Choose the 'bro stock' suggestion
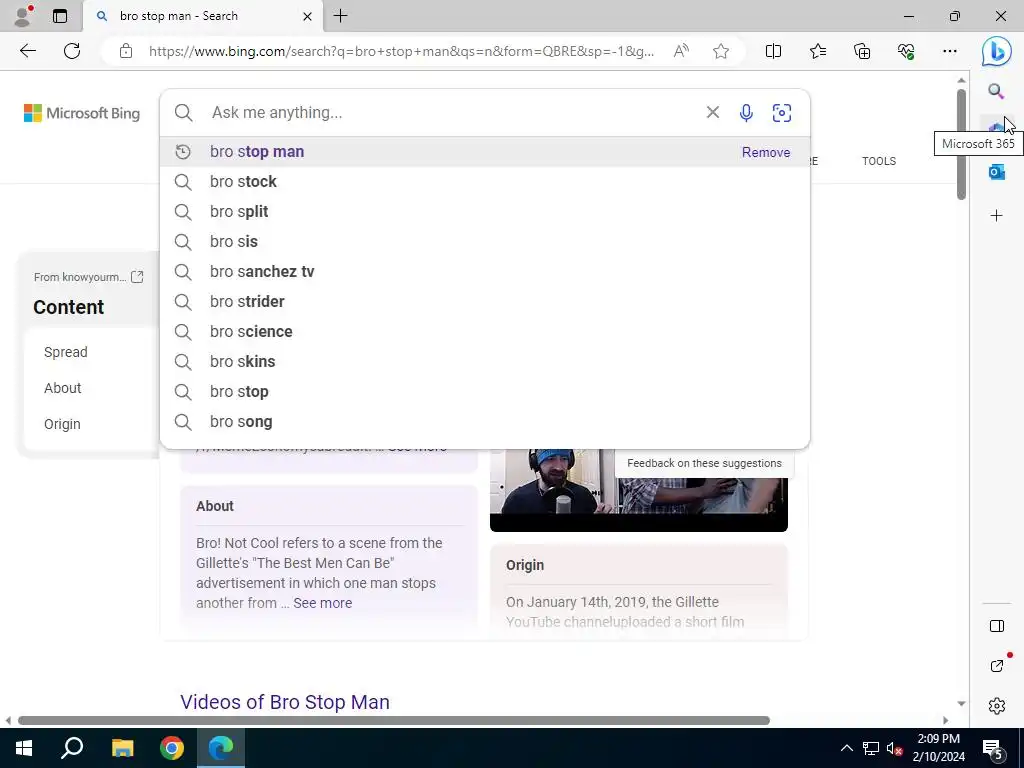1024x768 pixels. (x=485, y=182)
